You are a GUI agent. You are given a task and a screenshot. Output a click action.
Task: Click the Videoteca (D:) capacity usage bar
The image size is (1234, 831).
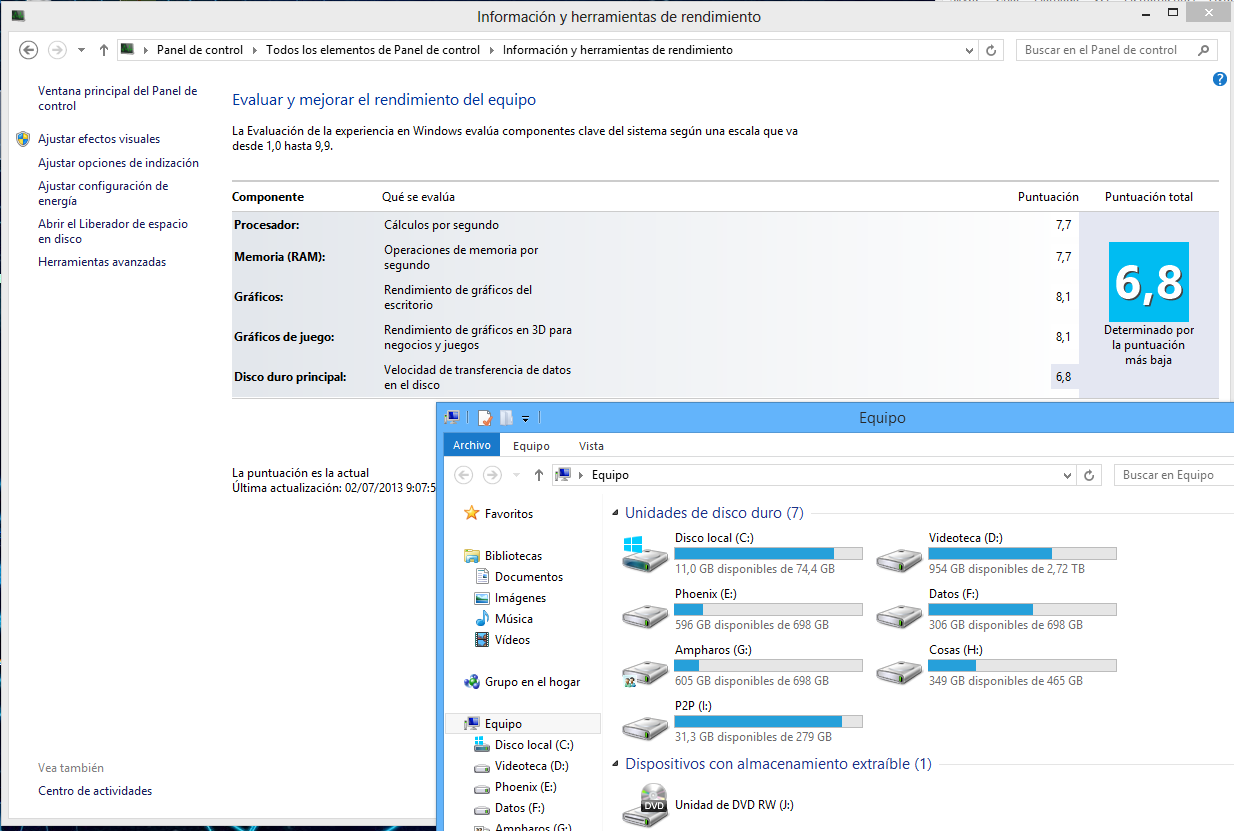[x=1022, y=553]
